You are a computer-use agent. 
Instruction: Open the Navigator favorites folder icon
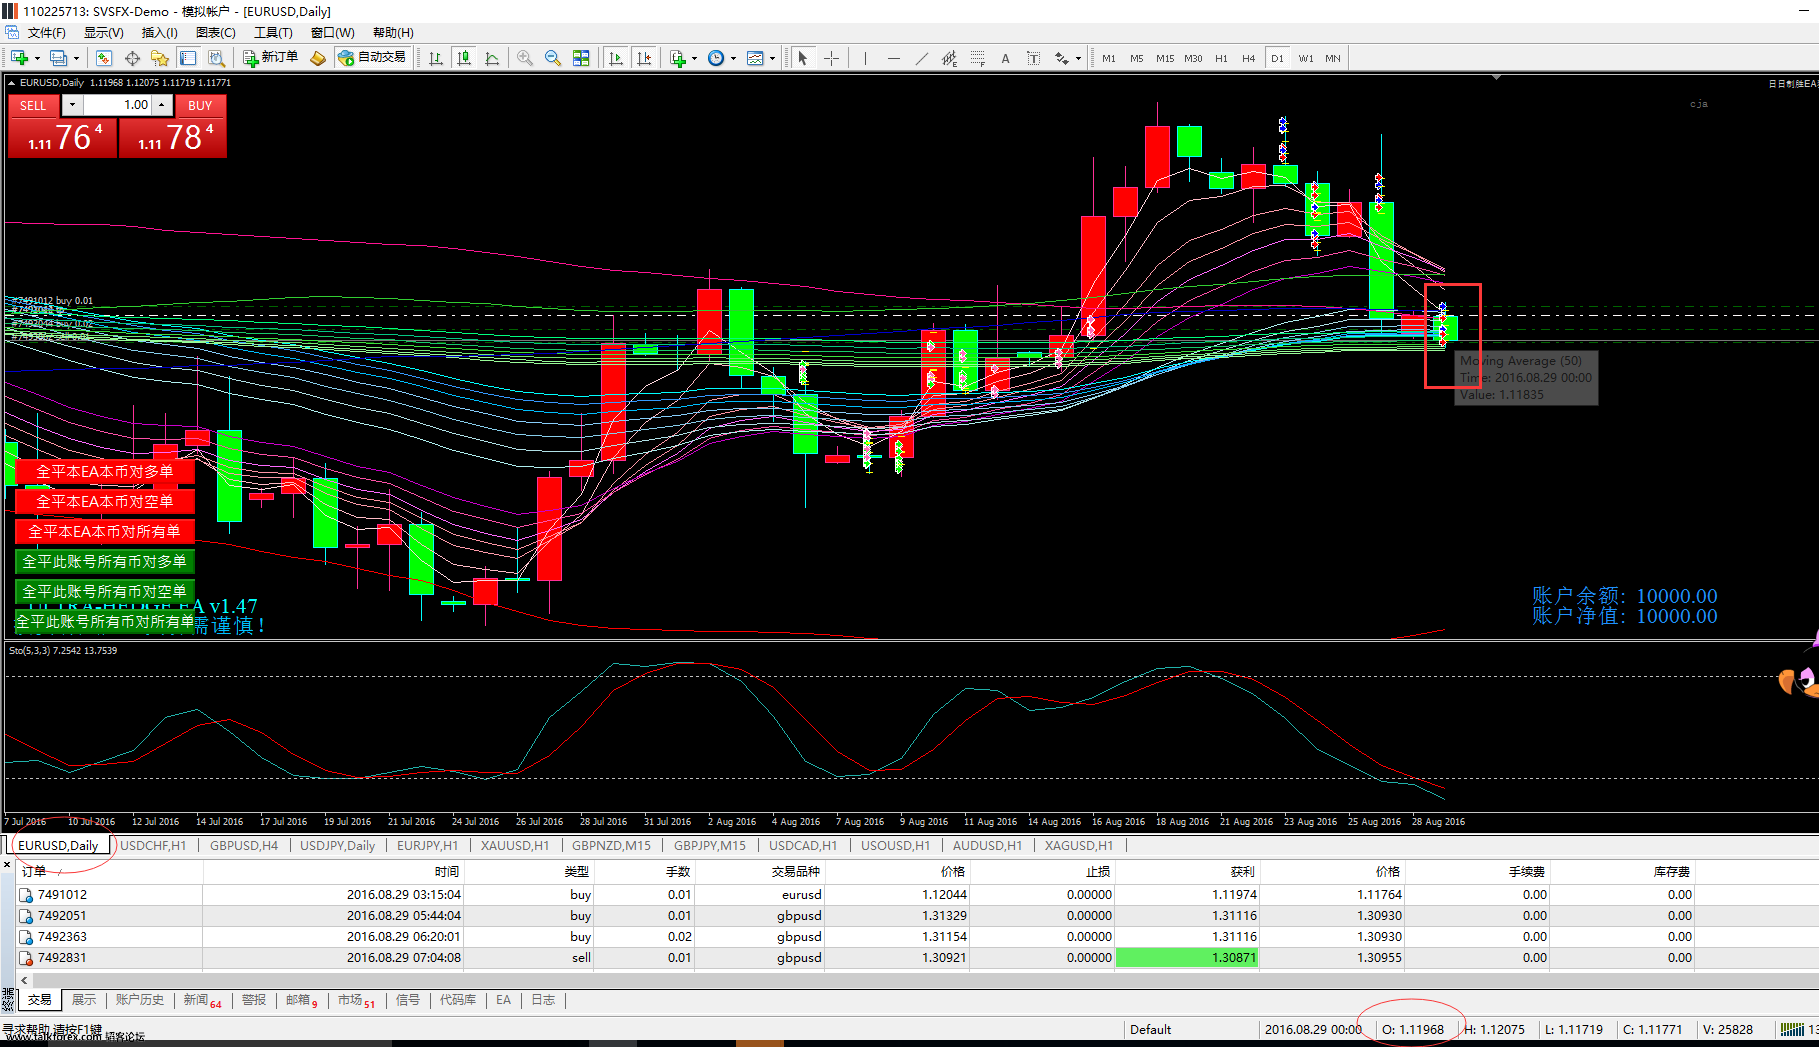(x=160, y=58)
